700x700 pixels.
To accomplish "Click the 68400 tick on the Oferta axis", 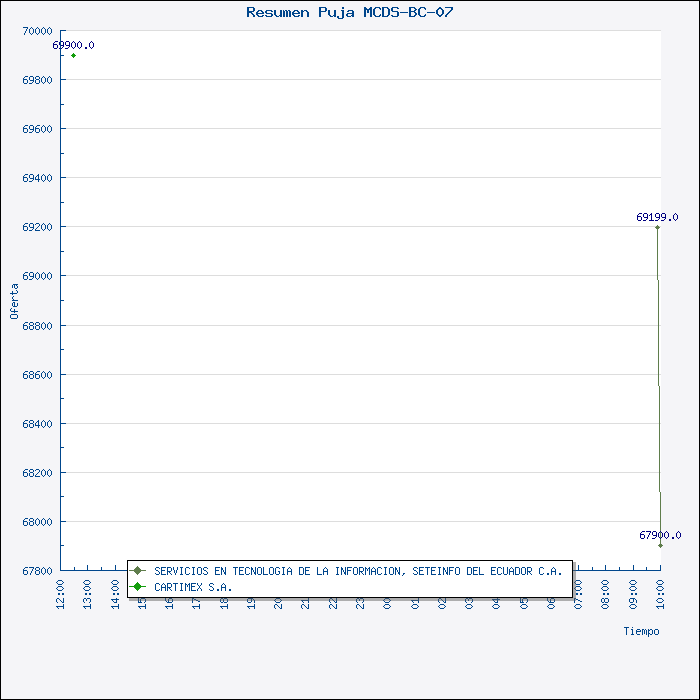I will (36, 423).
